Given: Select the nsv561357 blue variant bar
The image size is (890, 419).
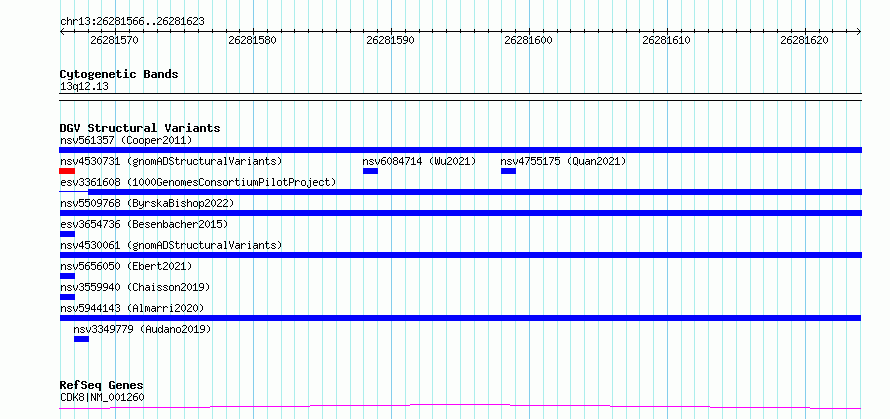Looking at the screenshot, I should (461, 150).
